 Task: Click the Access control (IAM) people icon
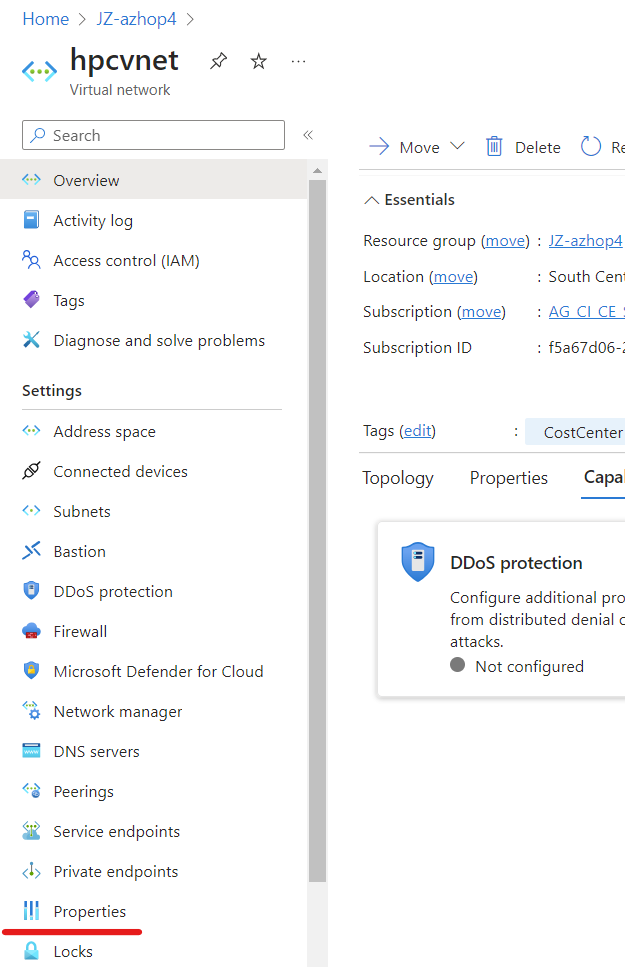31,260
